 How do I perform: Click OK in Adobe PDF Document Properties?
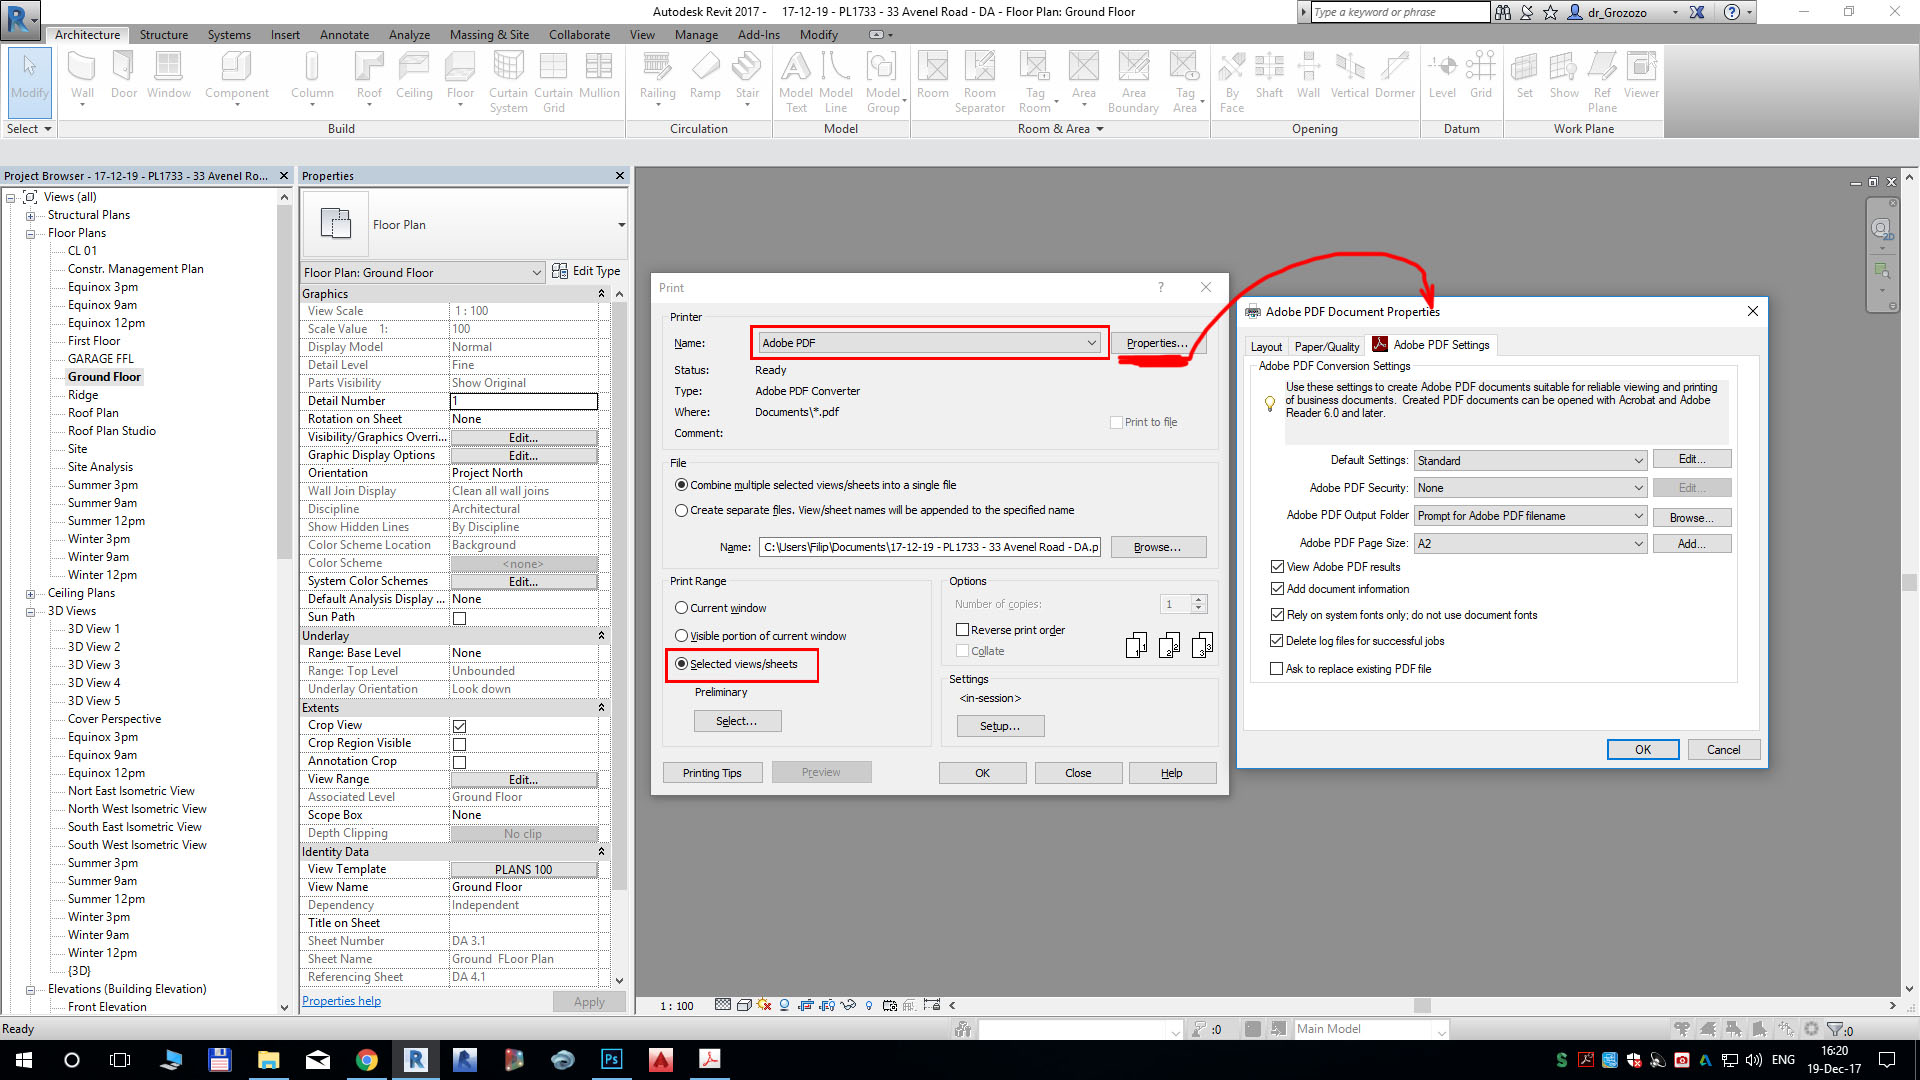click(1643, 750)
